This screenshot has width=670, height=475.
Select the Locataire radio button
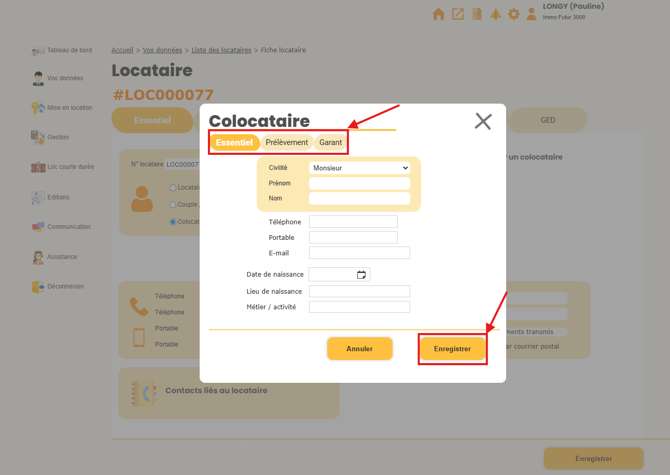tap(173, 188)
